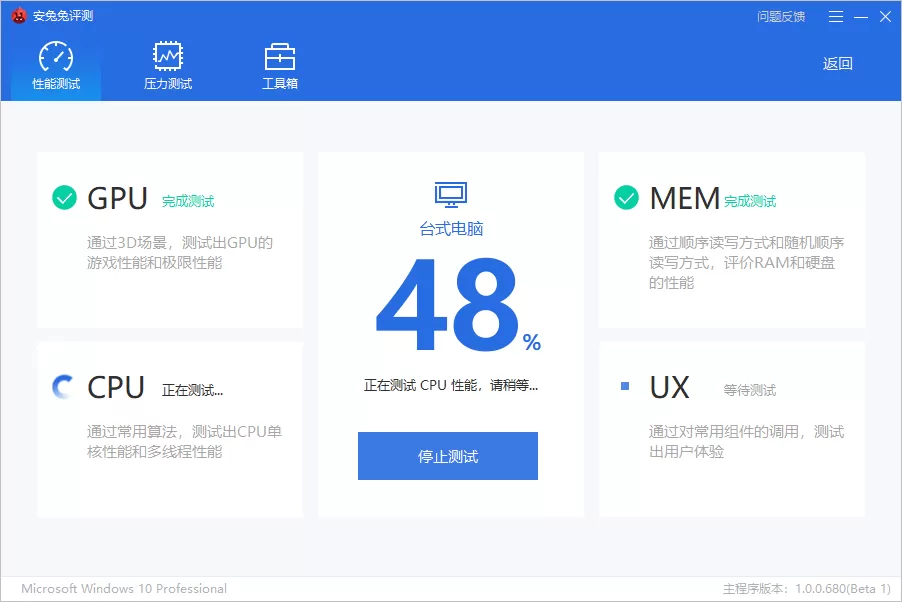Click the AnTuTu logo in the title bar
The width and height of the screenshot is (902, 602).
click(x=17, y=16)
